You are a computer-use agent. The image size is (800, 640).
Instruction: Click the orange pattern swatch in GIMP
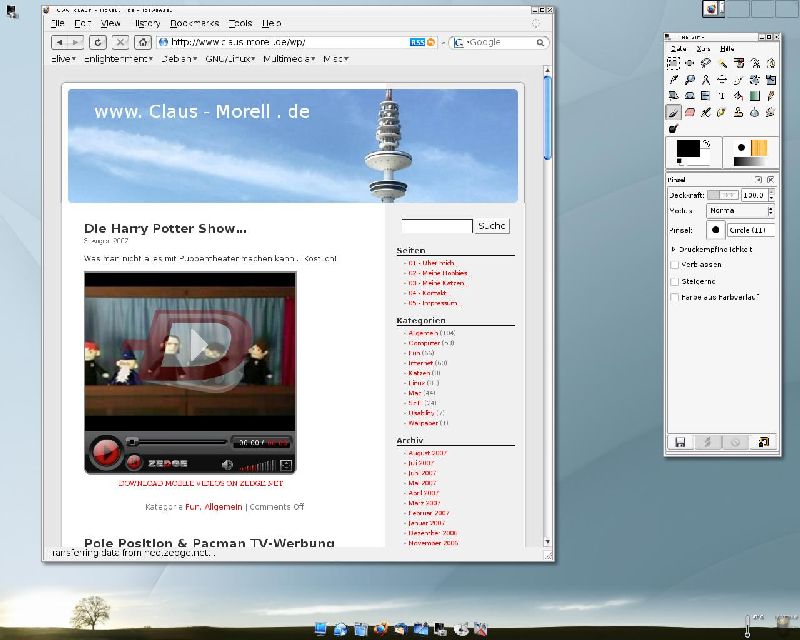point(759,148)
